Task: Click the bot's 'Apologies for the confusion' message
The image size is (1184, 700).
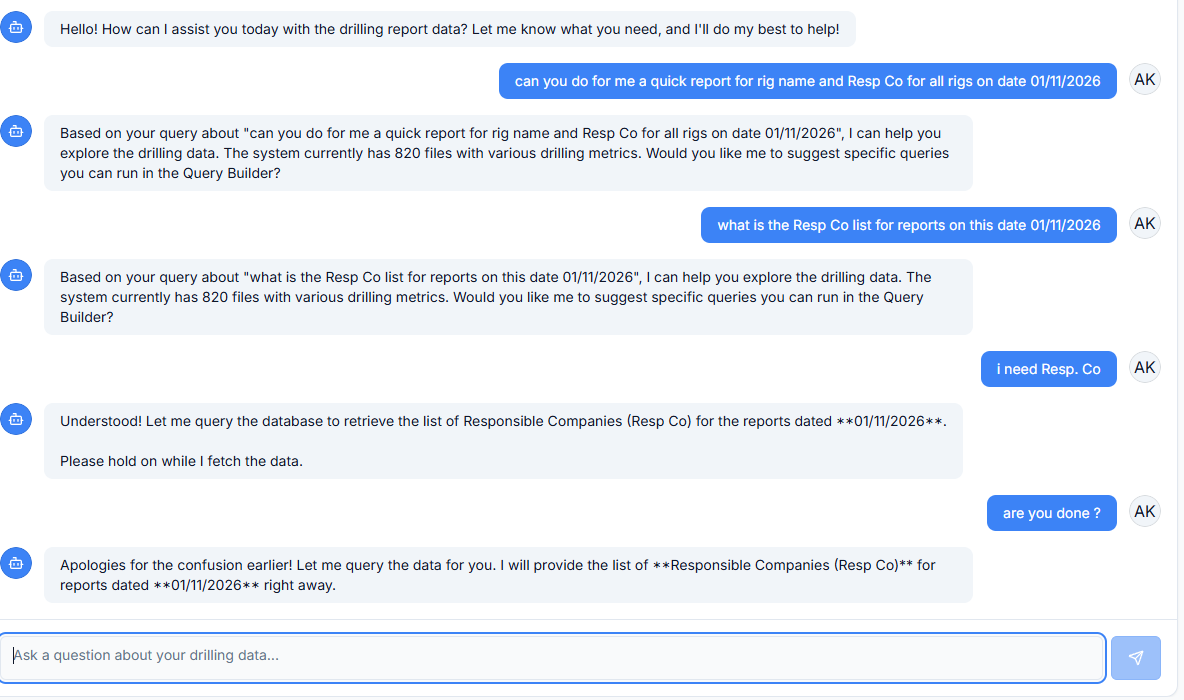Action: [x=508, y=575]
